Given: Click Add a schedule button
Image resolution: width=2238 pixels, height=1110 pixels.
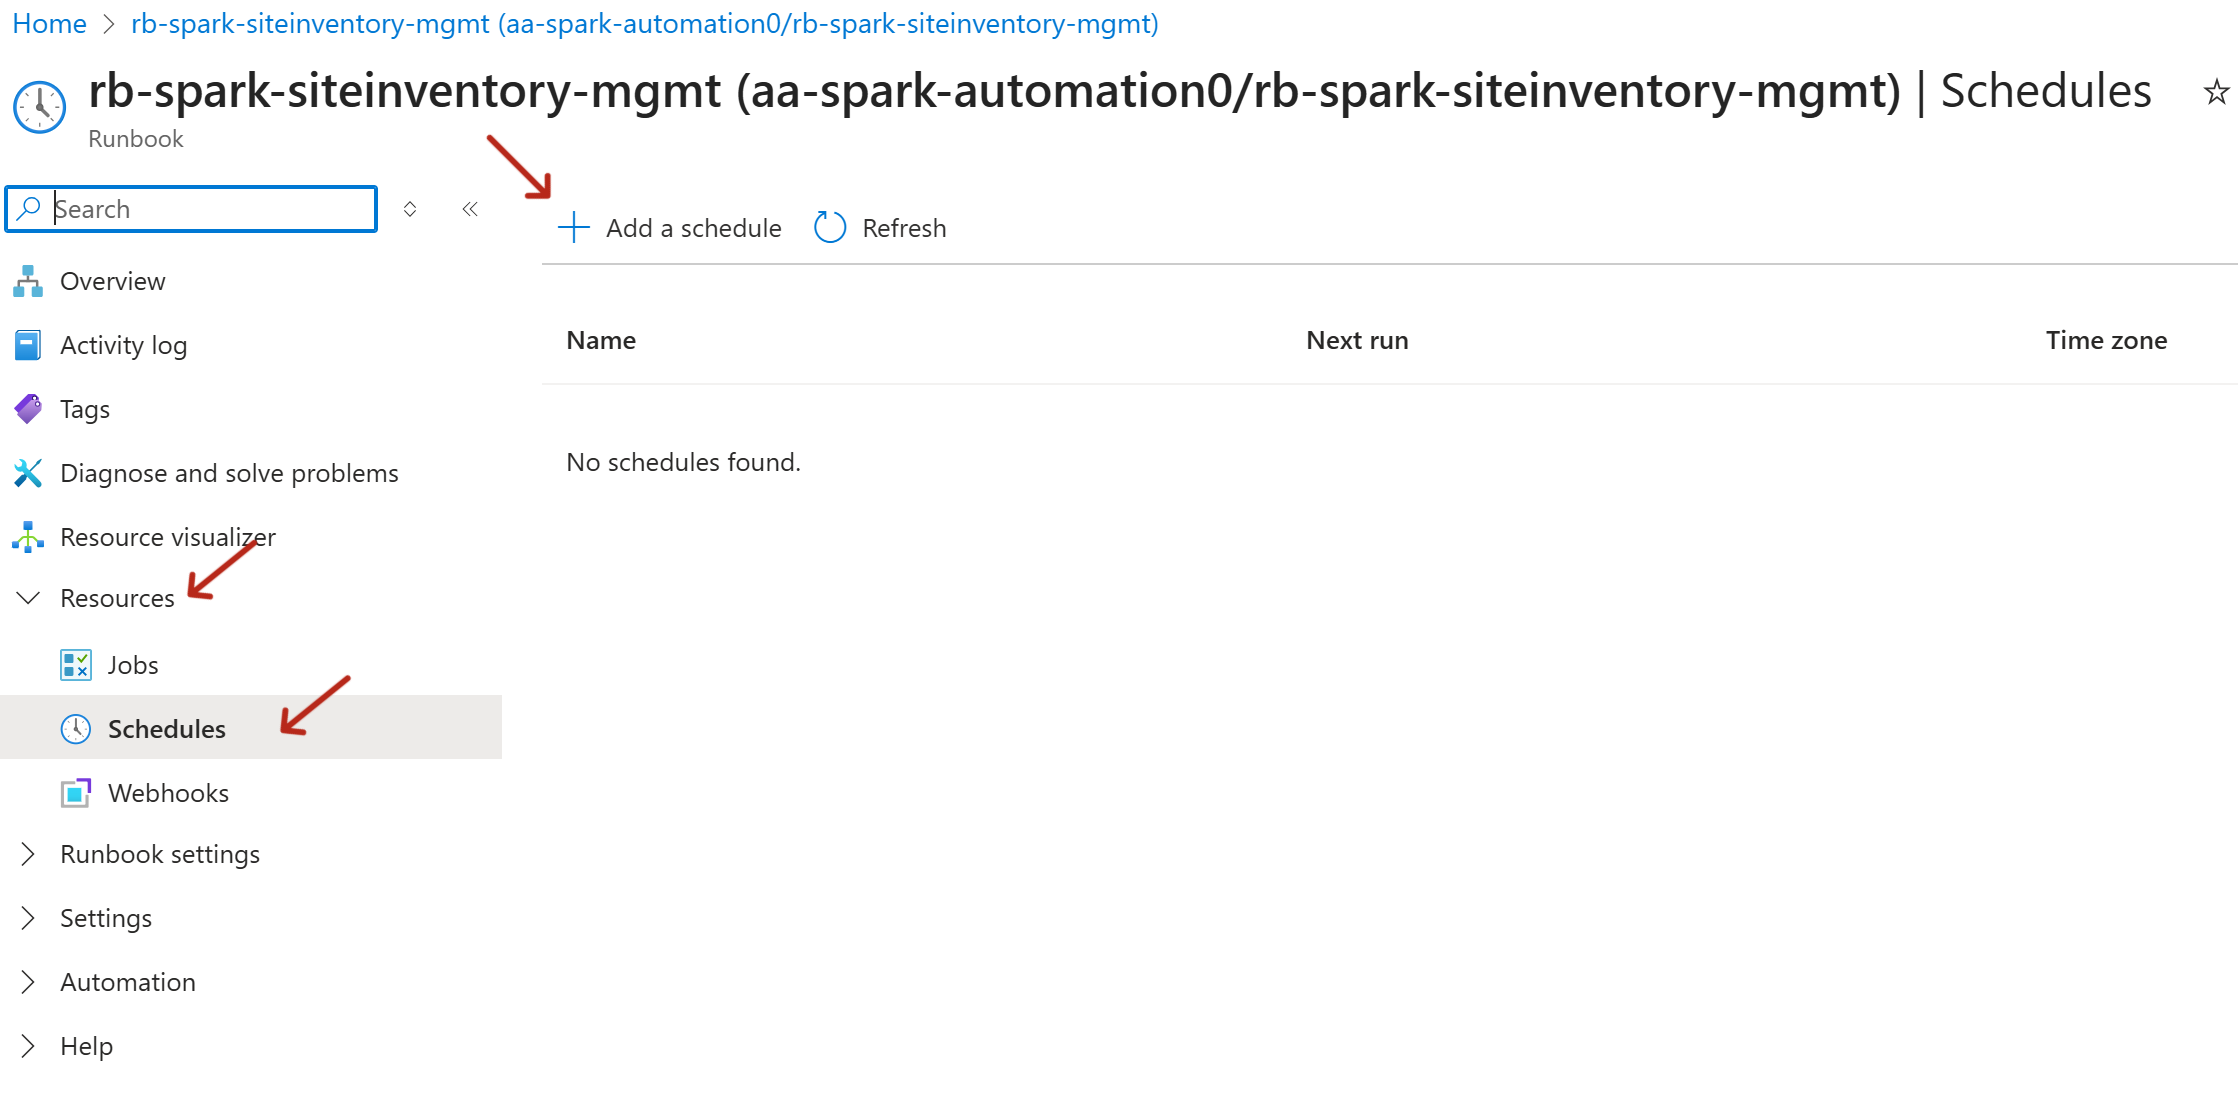Looking at the screenshot, I should tap(670, 228).
